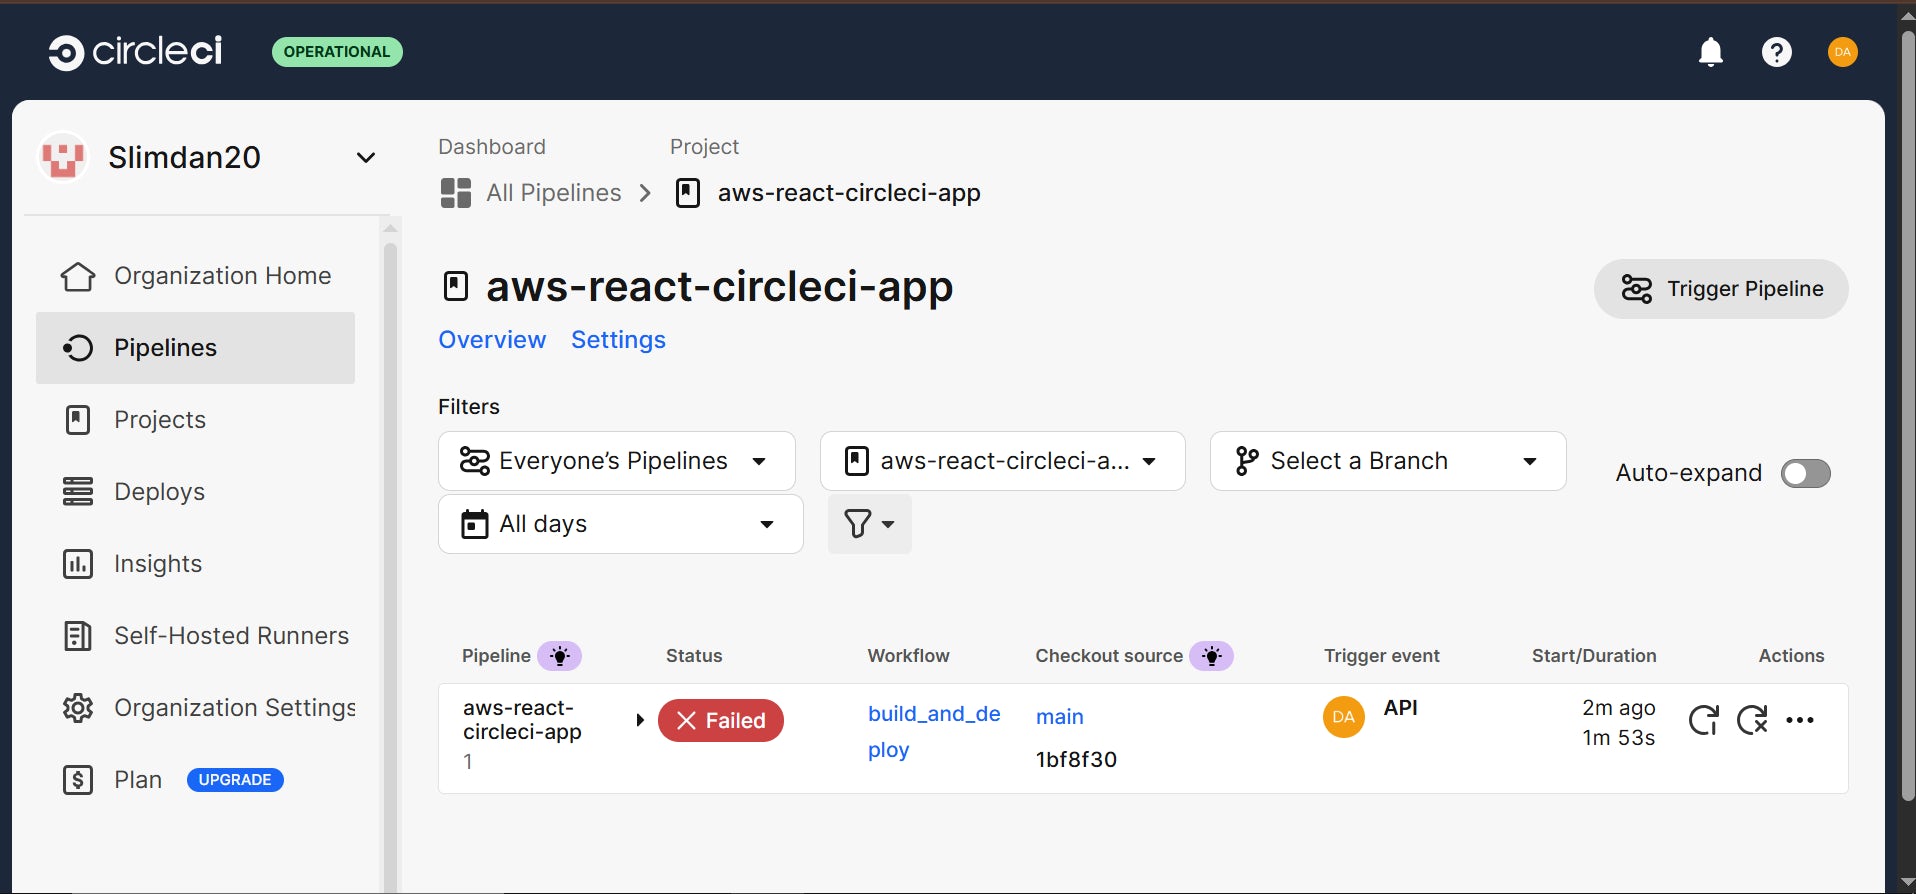Click the rerun from failed icon
This screenshot has width=1916, height=894.
coord(1753,720)
